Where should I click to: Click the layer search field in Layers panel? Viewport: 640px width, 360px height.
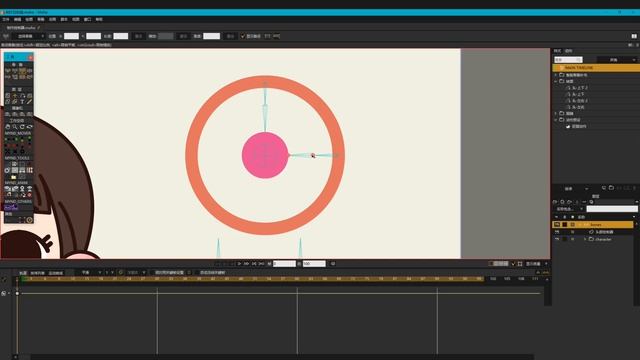click(612, 209)
